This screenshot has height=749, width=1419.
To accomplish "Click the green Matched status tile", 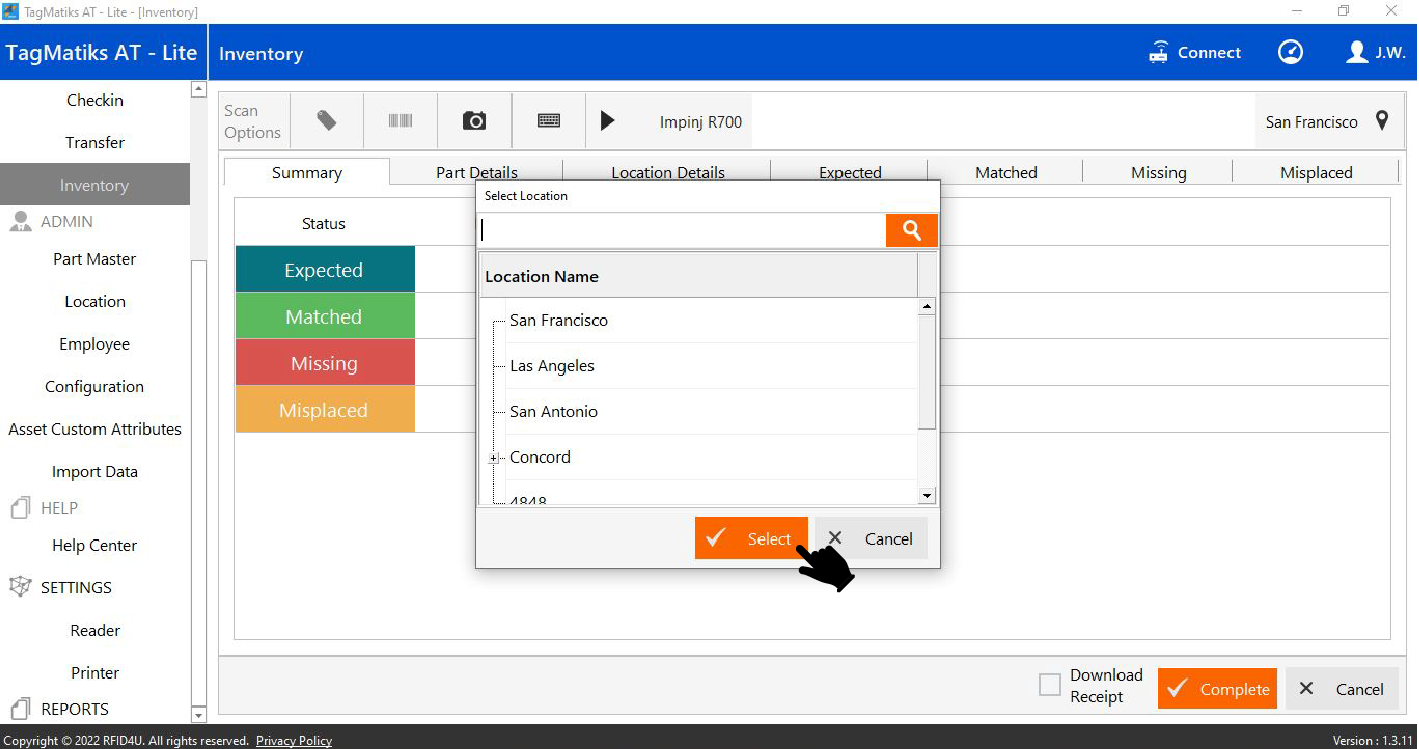I will [x=324, y=317].
